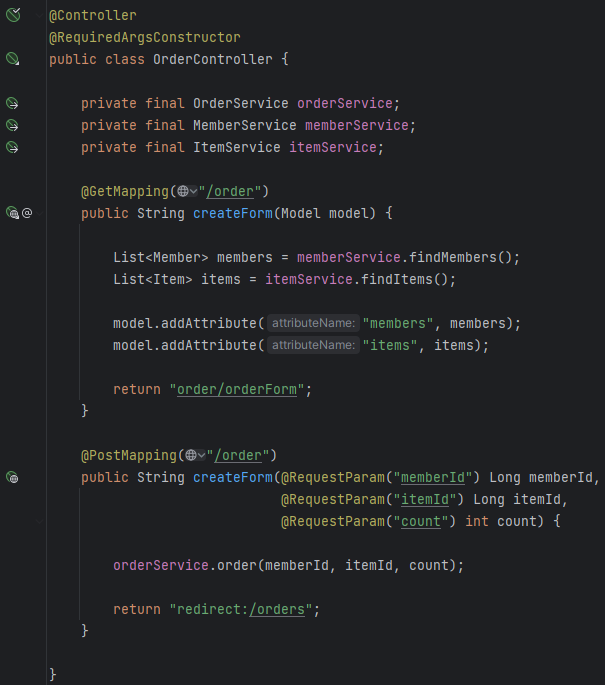Click the "itemId" request param link
Viewport: 605px width, 685px height.
point(425,499)
